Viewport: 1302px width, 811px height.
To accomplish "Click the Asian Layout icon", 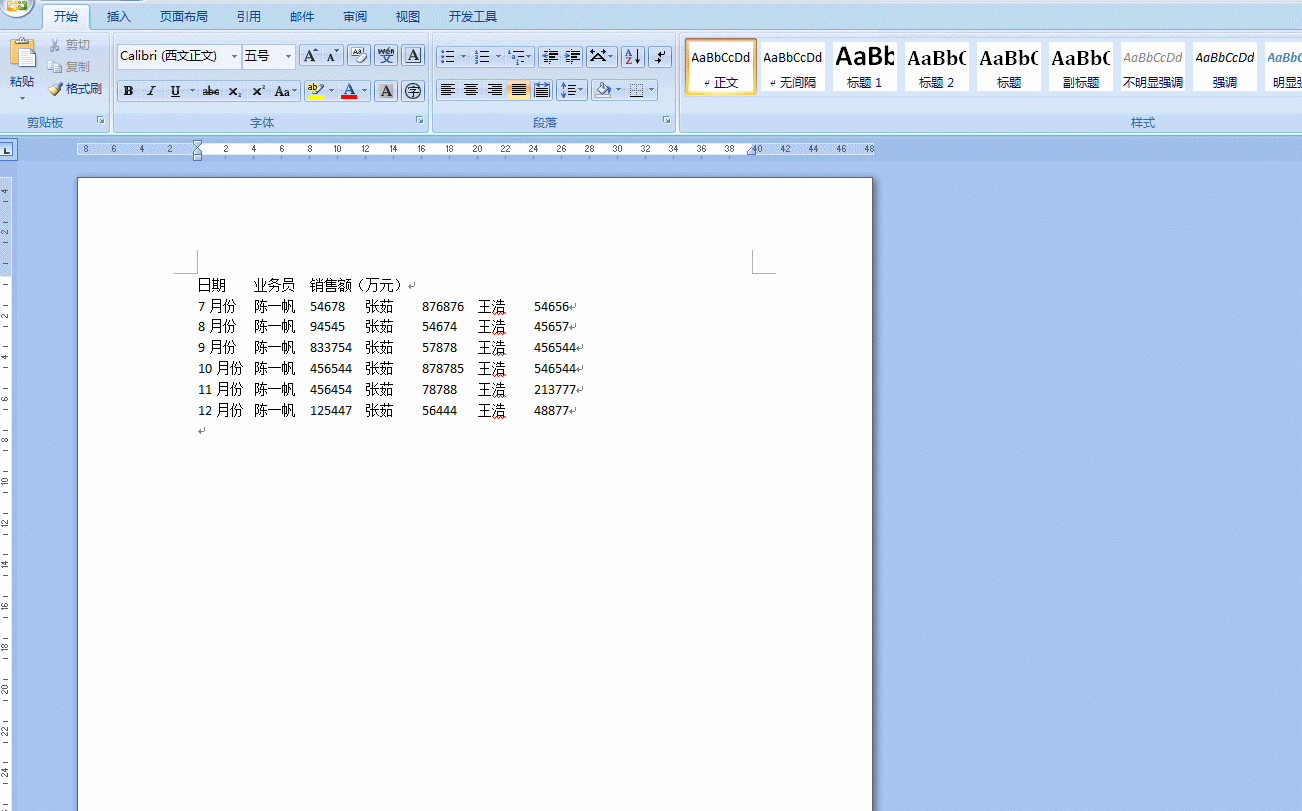I will pyautogui.click(x=602, y=56).
